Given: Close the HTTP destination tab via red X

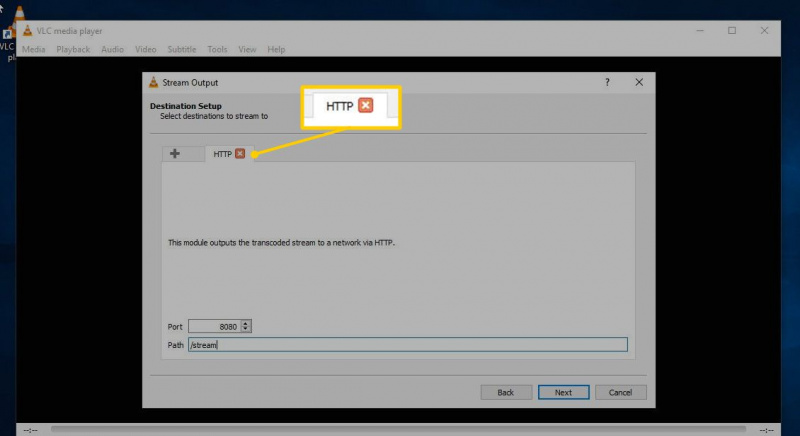Looking at the screenshot, I should coord(240,153).
